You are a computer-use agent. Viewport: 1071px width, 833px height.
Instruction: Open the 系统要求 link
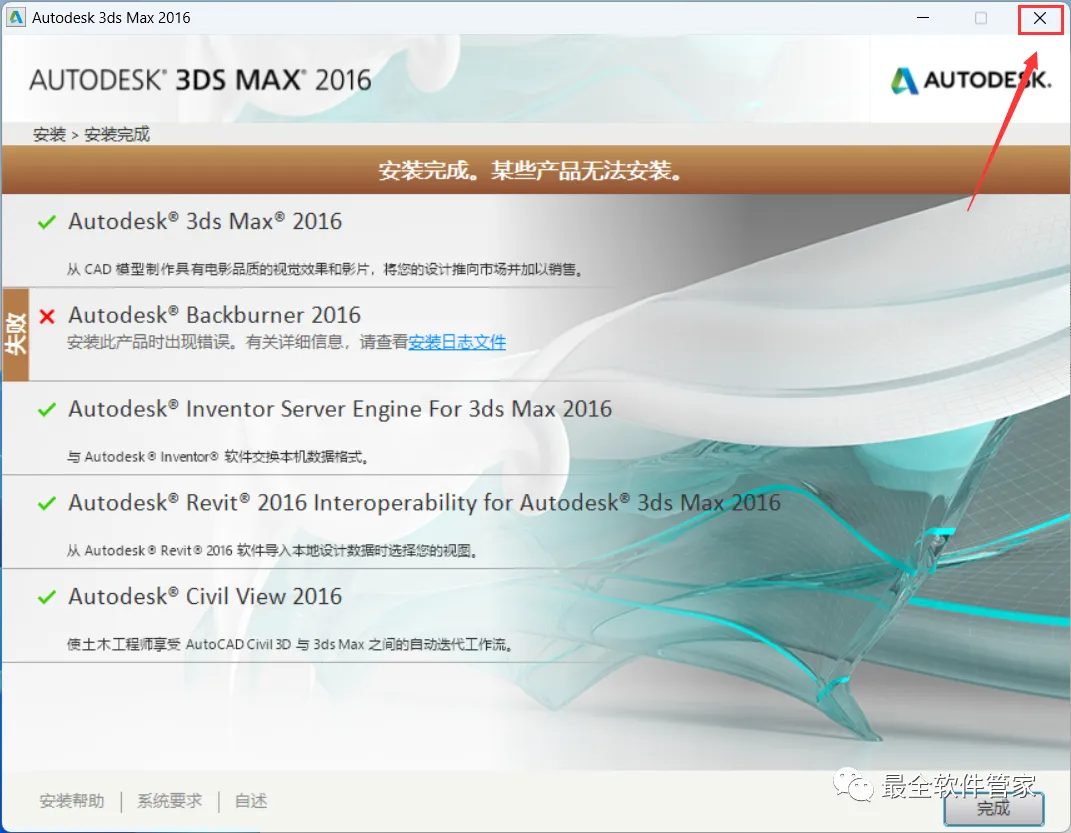[x=169, y=801]
